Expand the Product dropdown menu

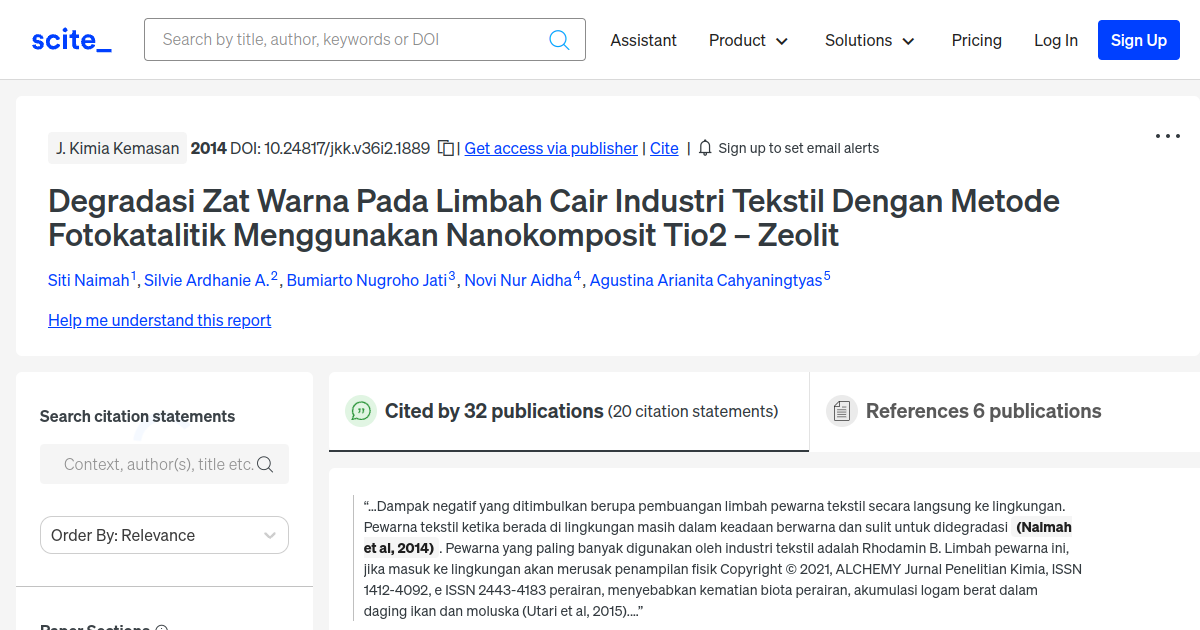[748, 40]
